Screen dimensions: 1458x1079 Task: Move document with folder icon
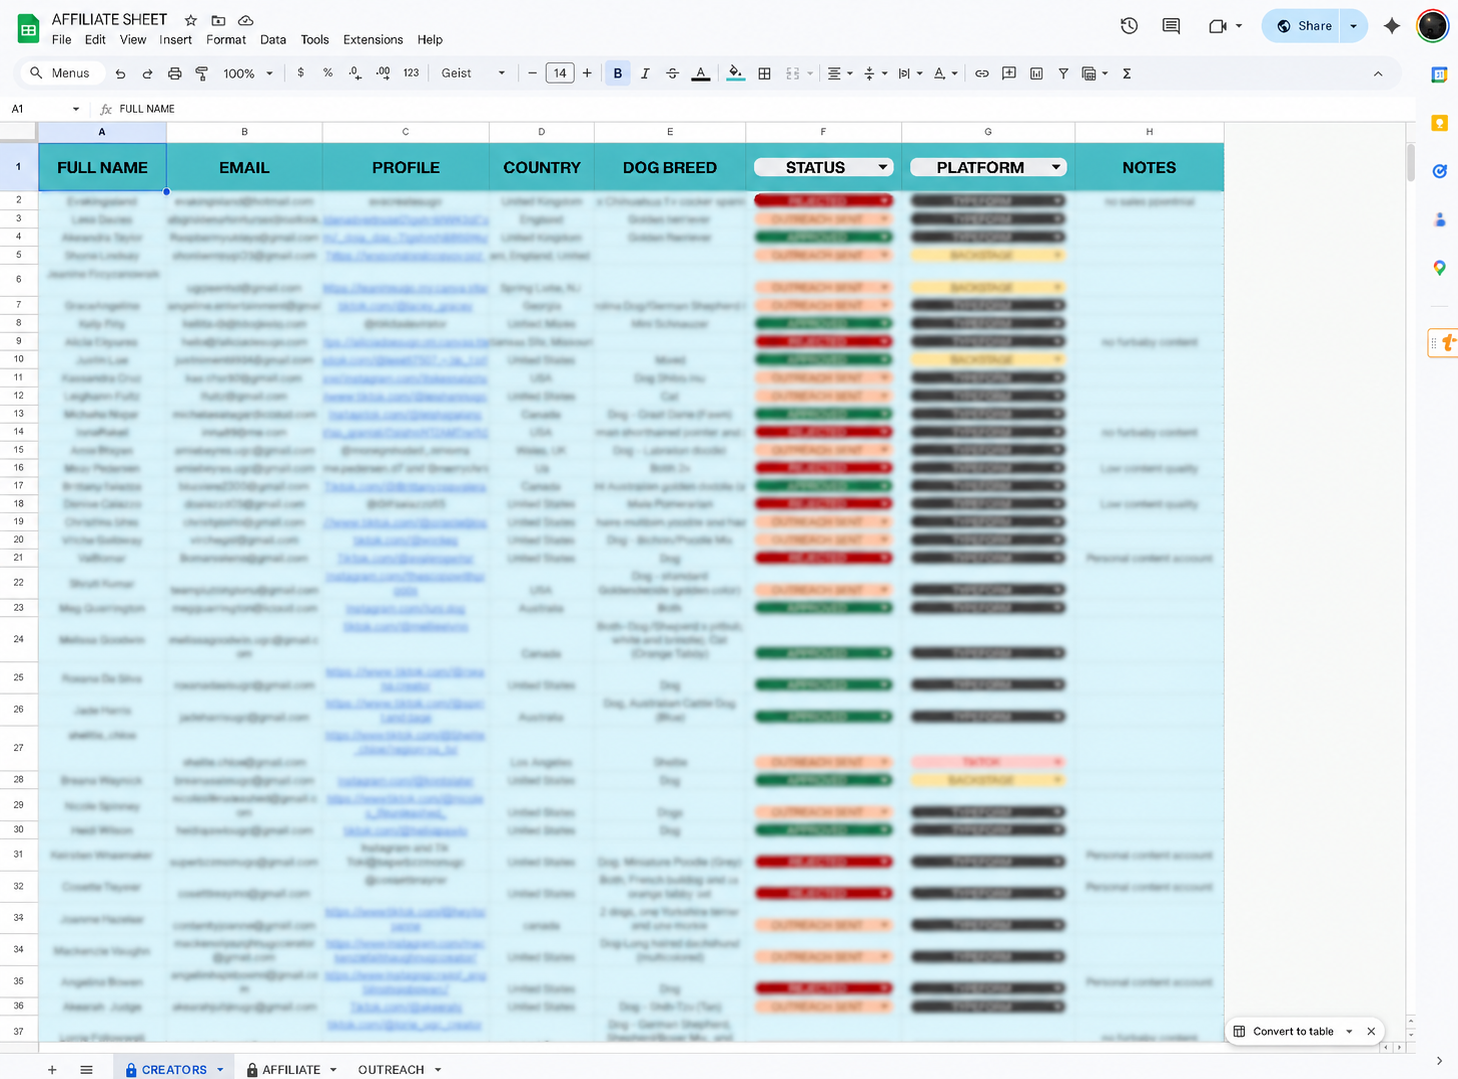tap(218, 20)
